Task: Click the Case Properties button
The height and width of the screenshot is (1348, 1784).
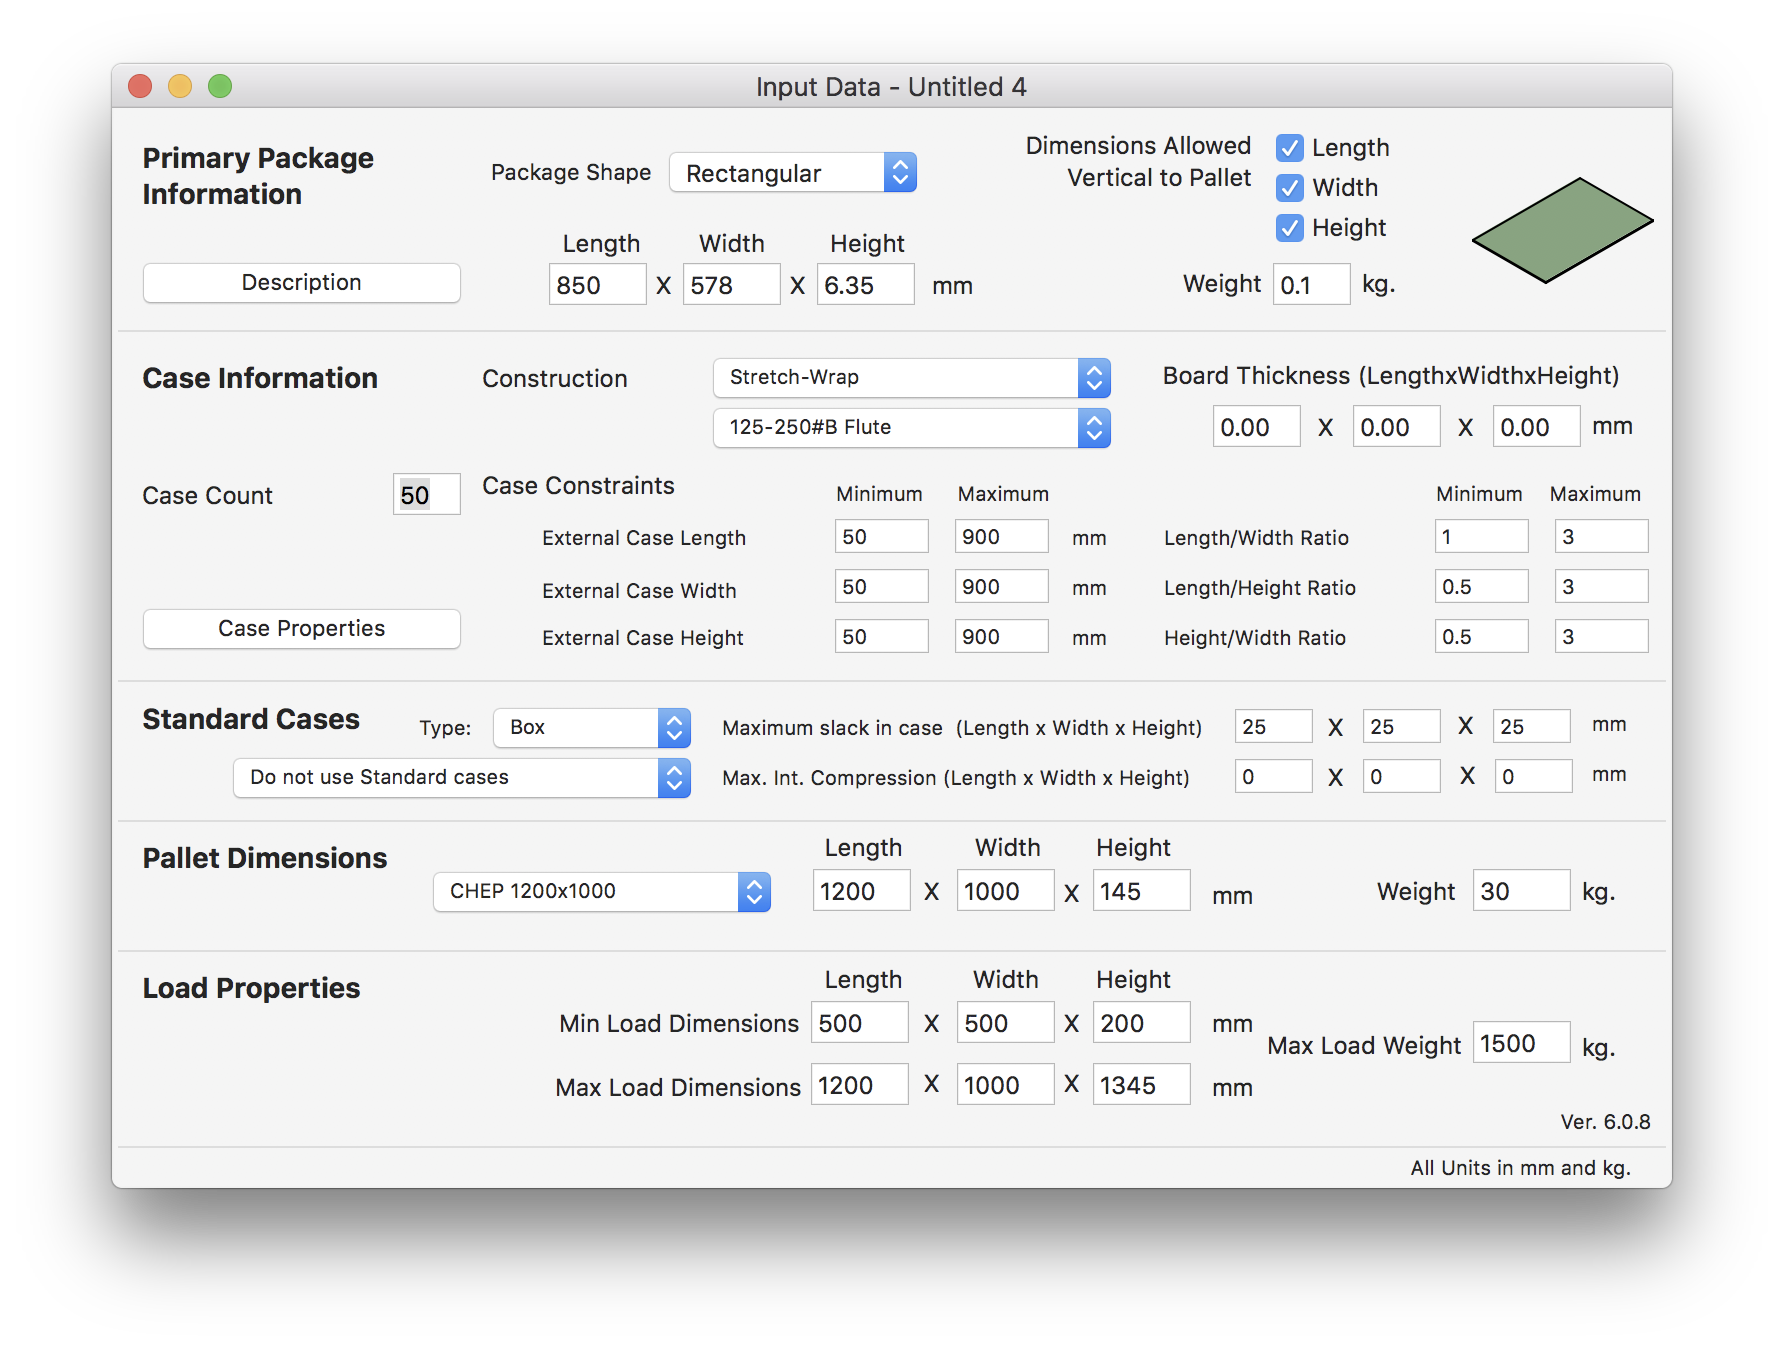Action: pos(302,629)
